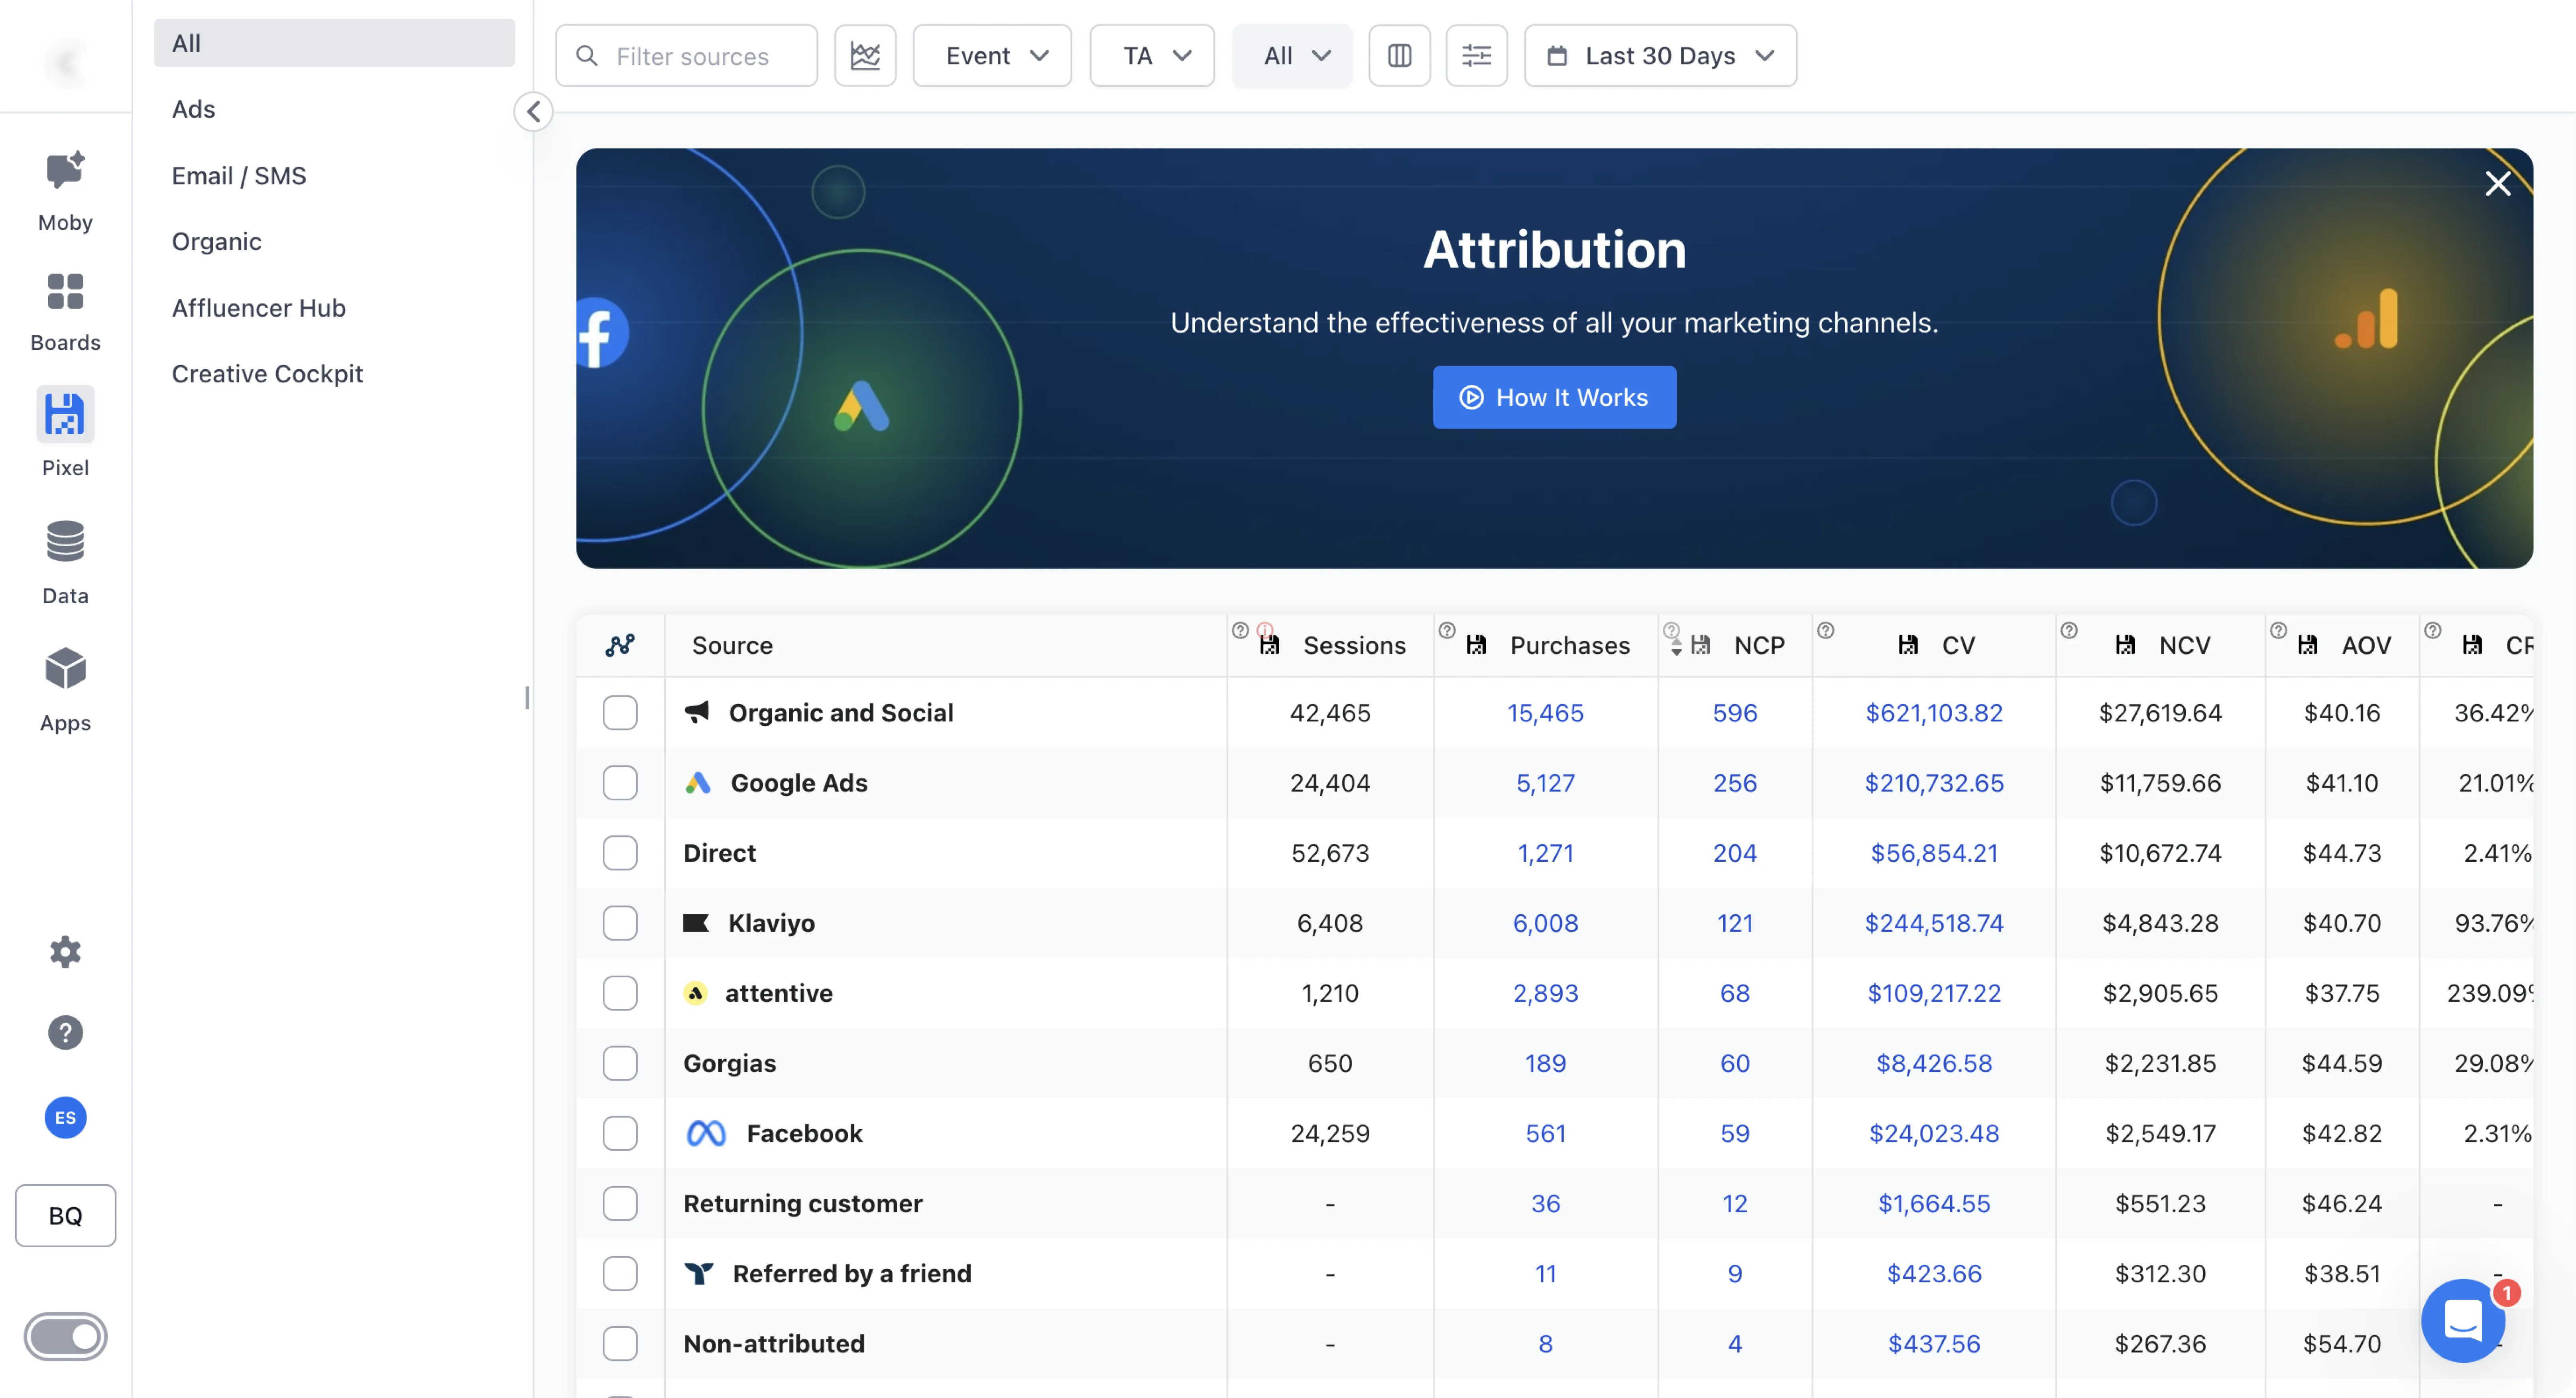
Task: Click the chart view icon in toolbar
Action: [865, 56]
